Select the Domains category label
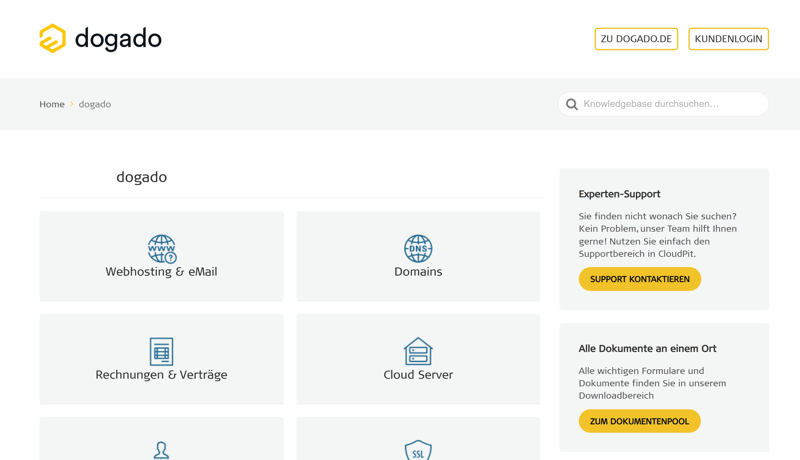The width and height of the screenshot is (800, 460). pos(418,272)
